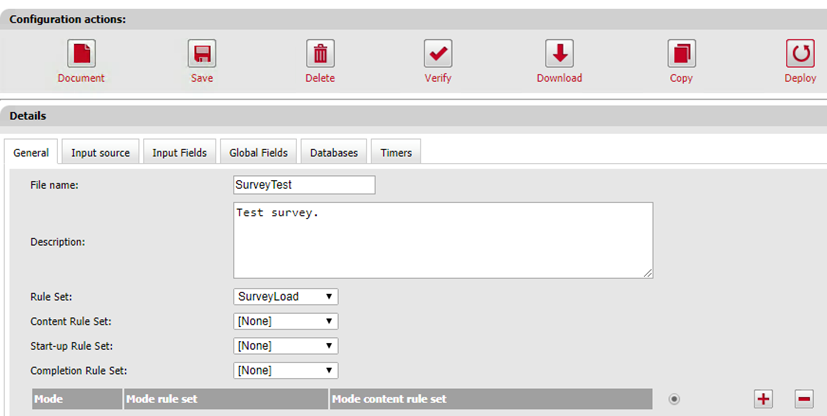Click inside the Description text area
This screenshot has width=827, height=416.
tap(442, 240)
